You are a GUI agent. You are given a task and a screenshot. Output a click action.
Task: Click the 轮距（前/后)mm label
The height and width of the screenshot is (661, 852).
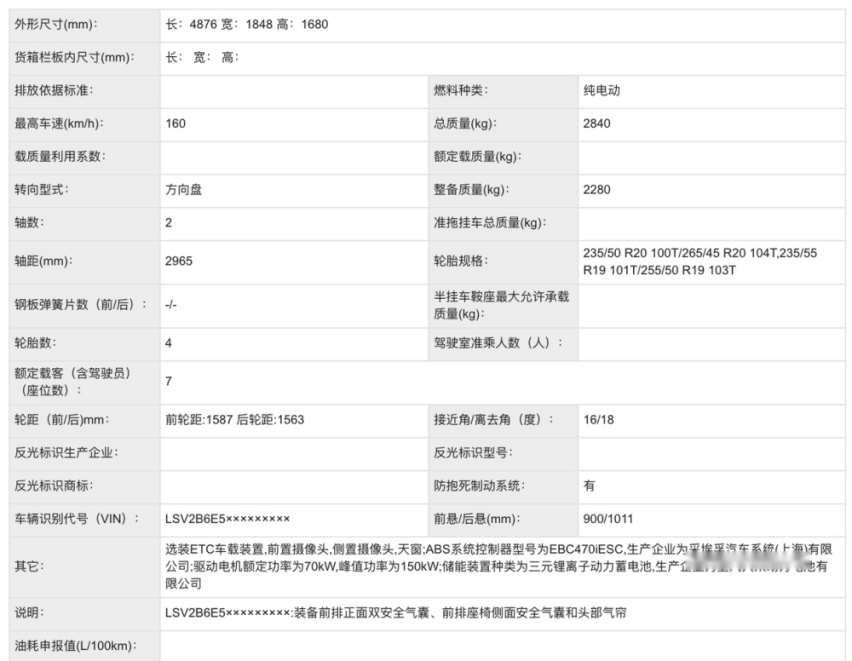[x=62, y=420]
